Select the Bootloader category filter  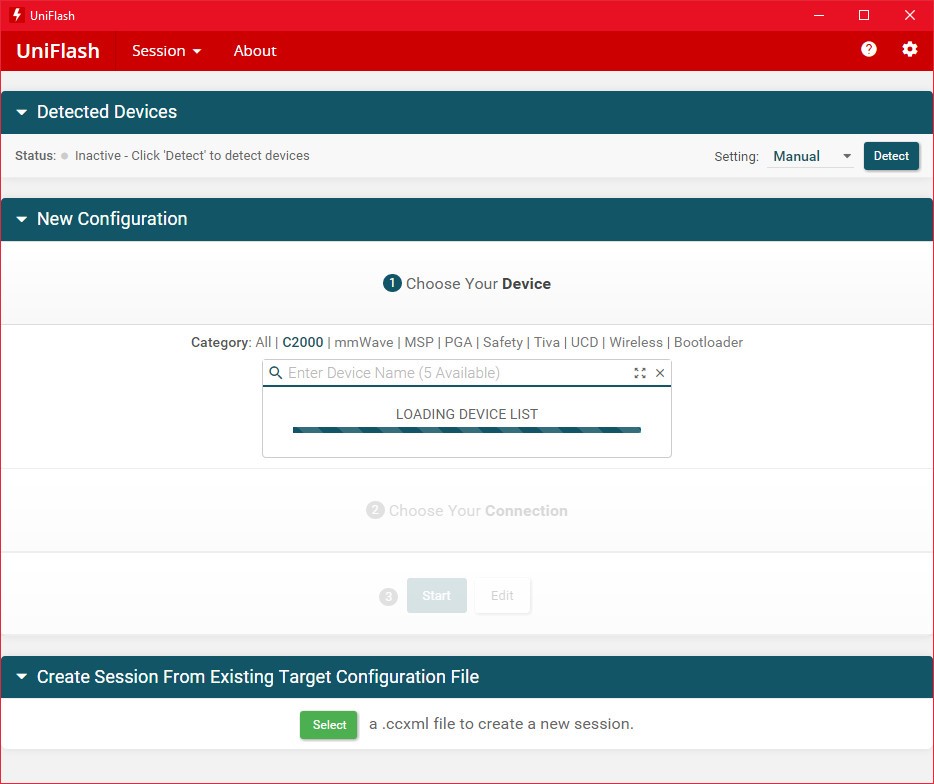708,343
